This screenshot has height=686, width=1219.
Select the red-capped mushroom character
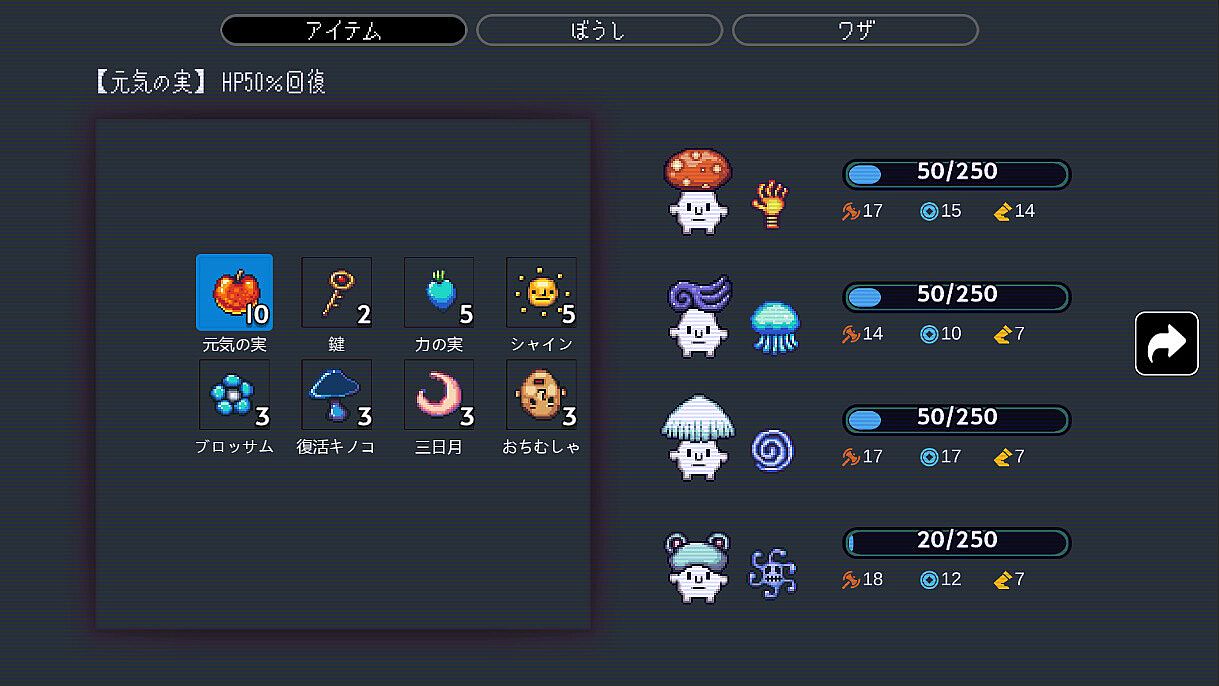click(697, 191)
